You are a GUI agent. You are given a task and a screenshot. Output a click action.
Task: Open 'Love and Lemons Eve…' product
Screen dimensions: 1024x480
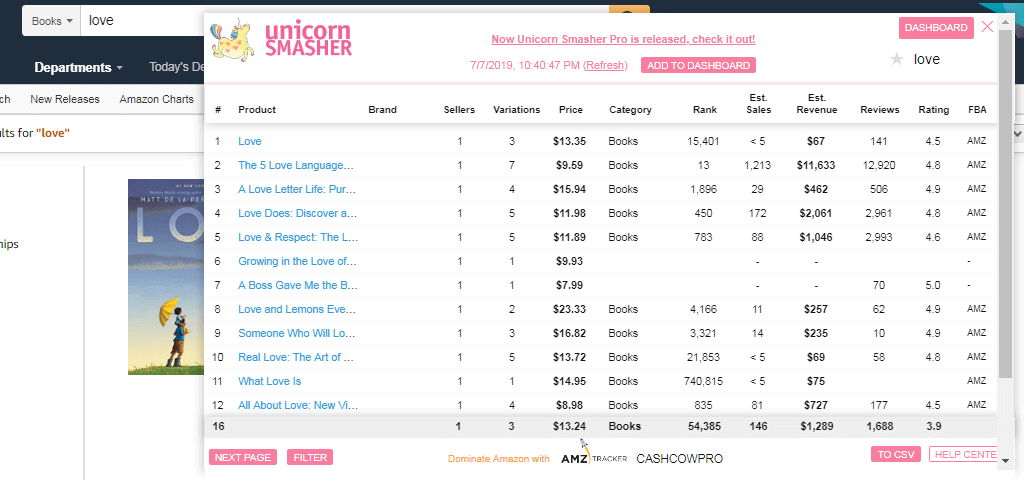click(x=296, y=309)
